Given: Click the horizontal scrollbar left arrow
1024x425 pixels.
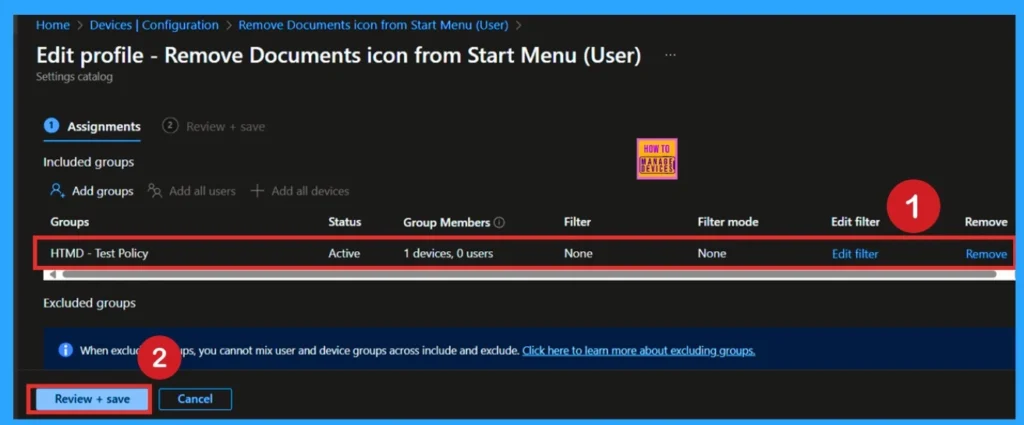Looking at the screenshot, I should (x=53, y=274).
